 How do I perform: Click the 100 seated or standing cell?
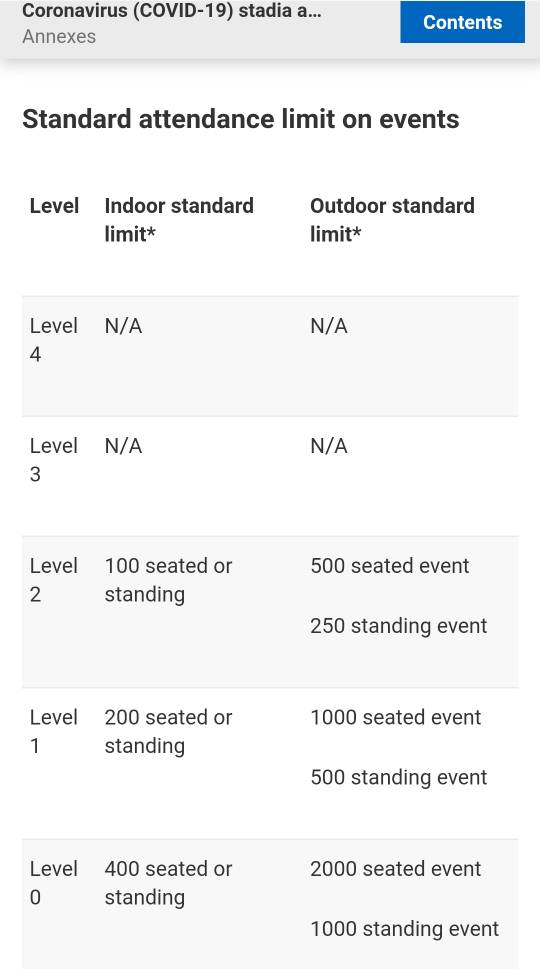pos(168,580)
